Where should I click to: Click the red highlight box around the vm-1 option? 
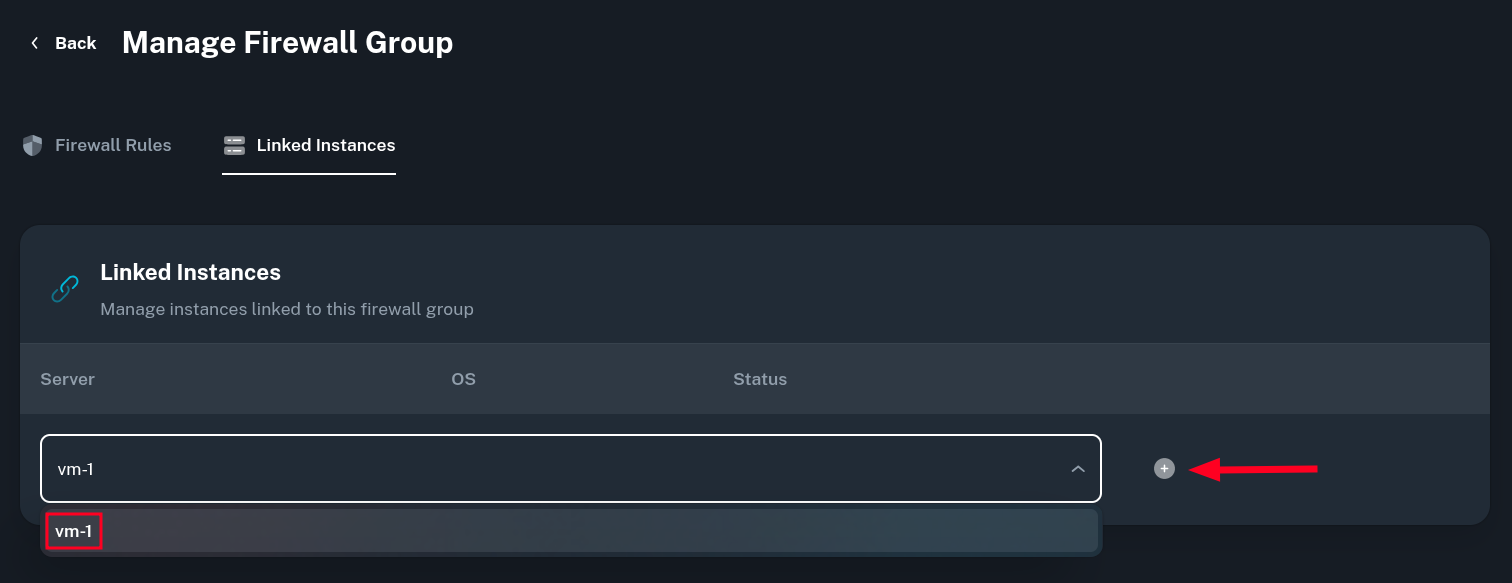click(x=74, y=531)
